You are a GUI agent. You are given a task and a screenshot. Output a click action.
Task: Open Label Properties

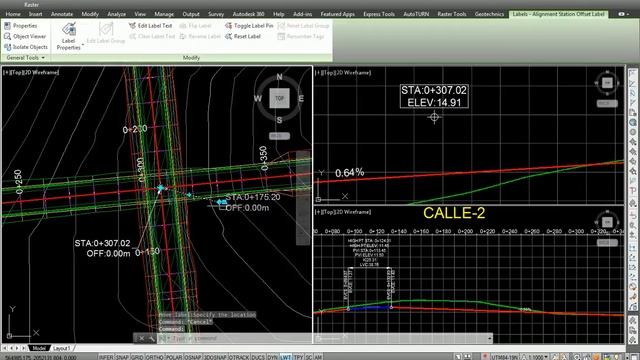69,36
